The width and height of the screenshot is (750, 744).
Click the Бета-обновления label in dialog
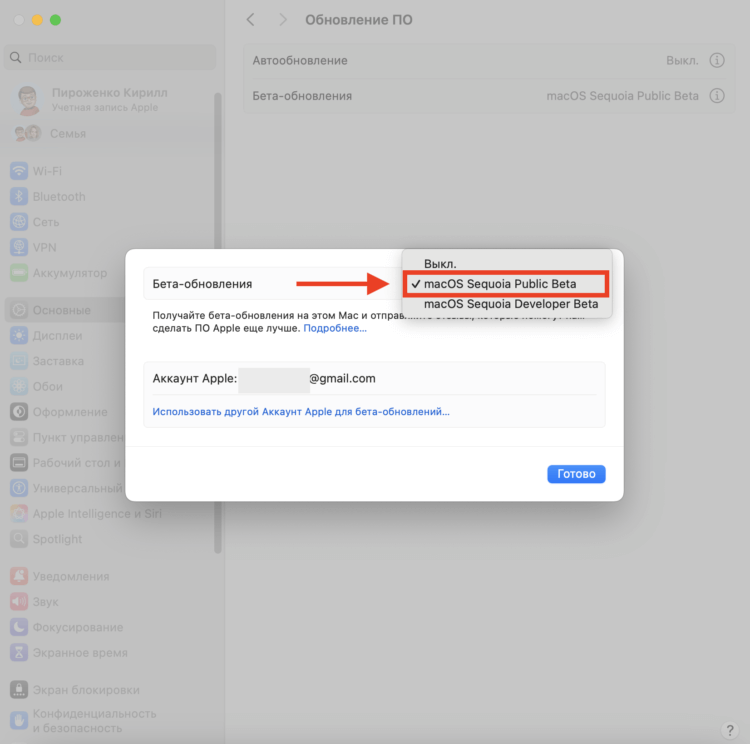click(x=202, y=284)
